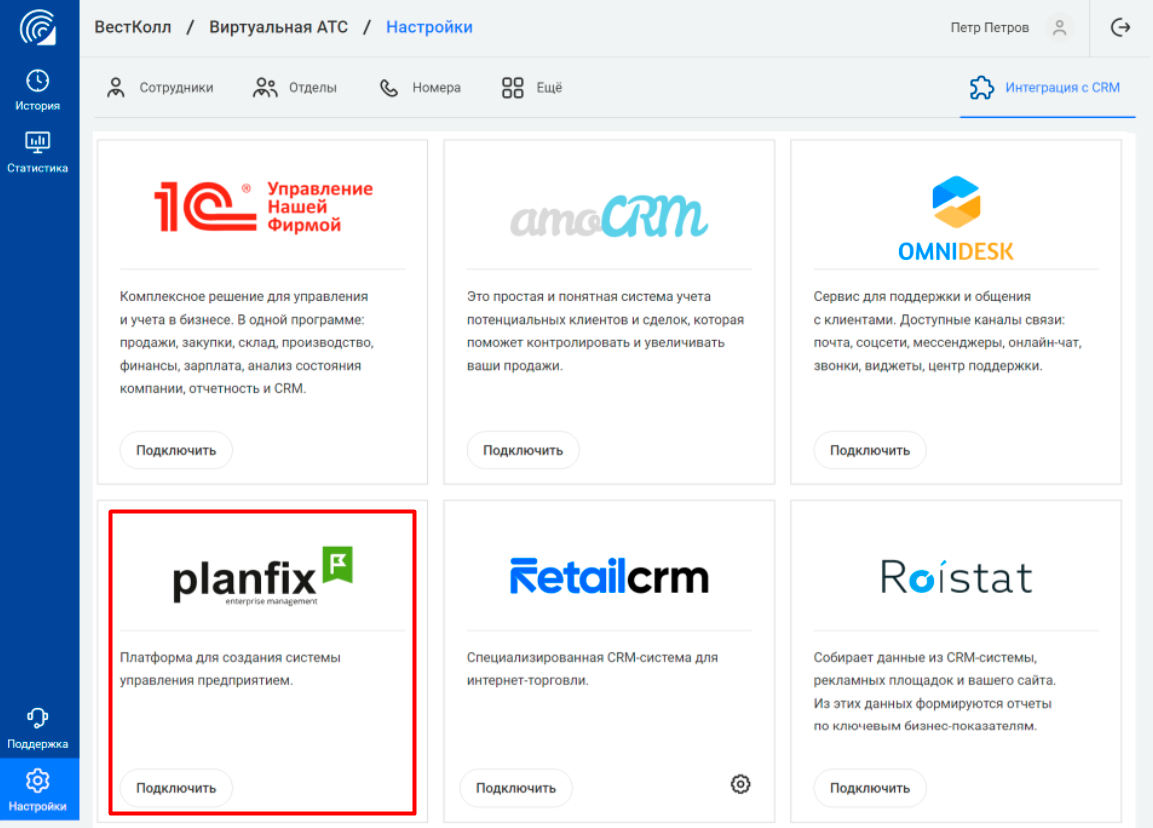
Task: Click the Отделы people icon
Action: 265,88
